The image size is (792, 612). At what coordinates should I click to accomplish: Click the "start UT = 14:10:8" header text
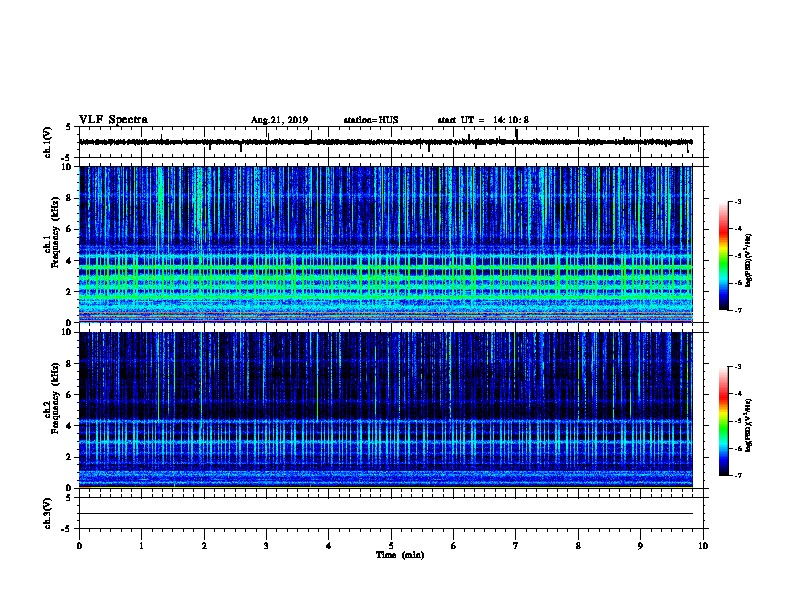pos(483,120)
